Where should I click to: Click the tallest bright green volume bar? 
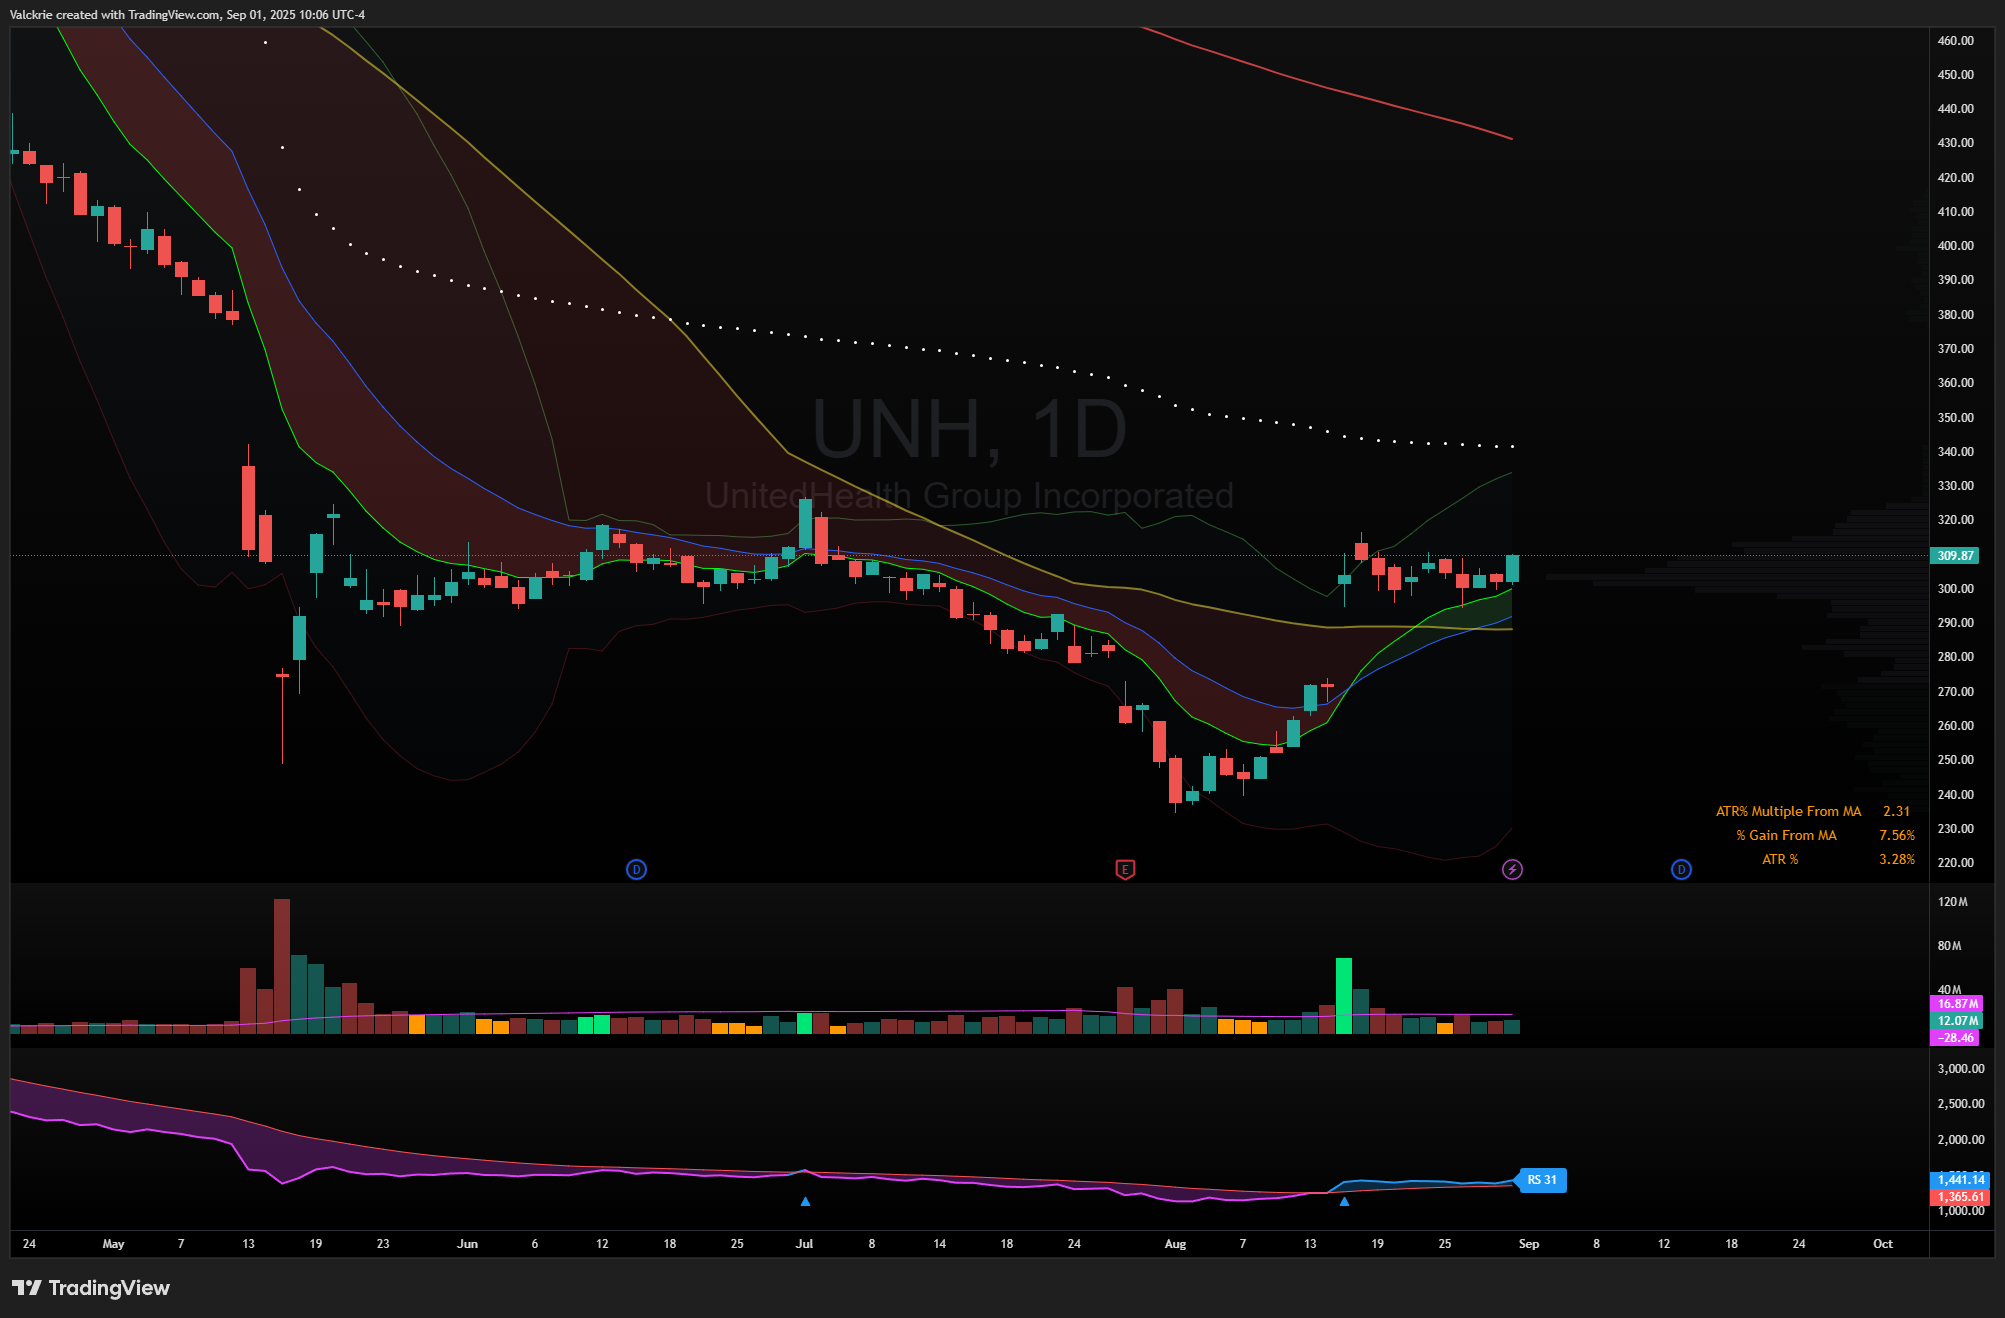point(1344,995)
